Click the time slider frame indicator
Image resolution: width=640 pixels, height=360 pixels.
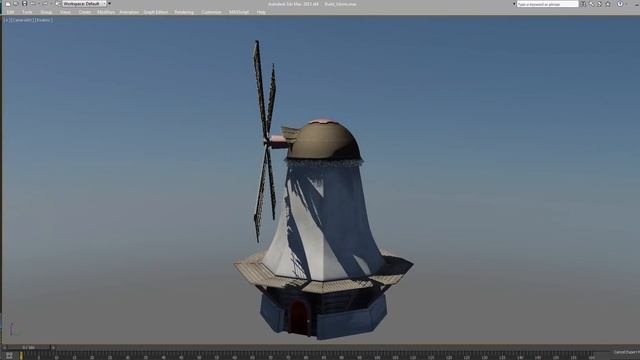(x=29, y=348)
